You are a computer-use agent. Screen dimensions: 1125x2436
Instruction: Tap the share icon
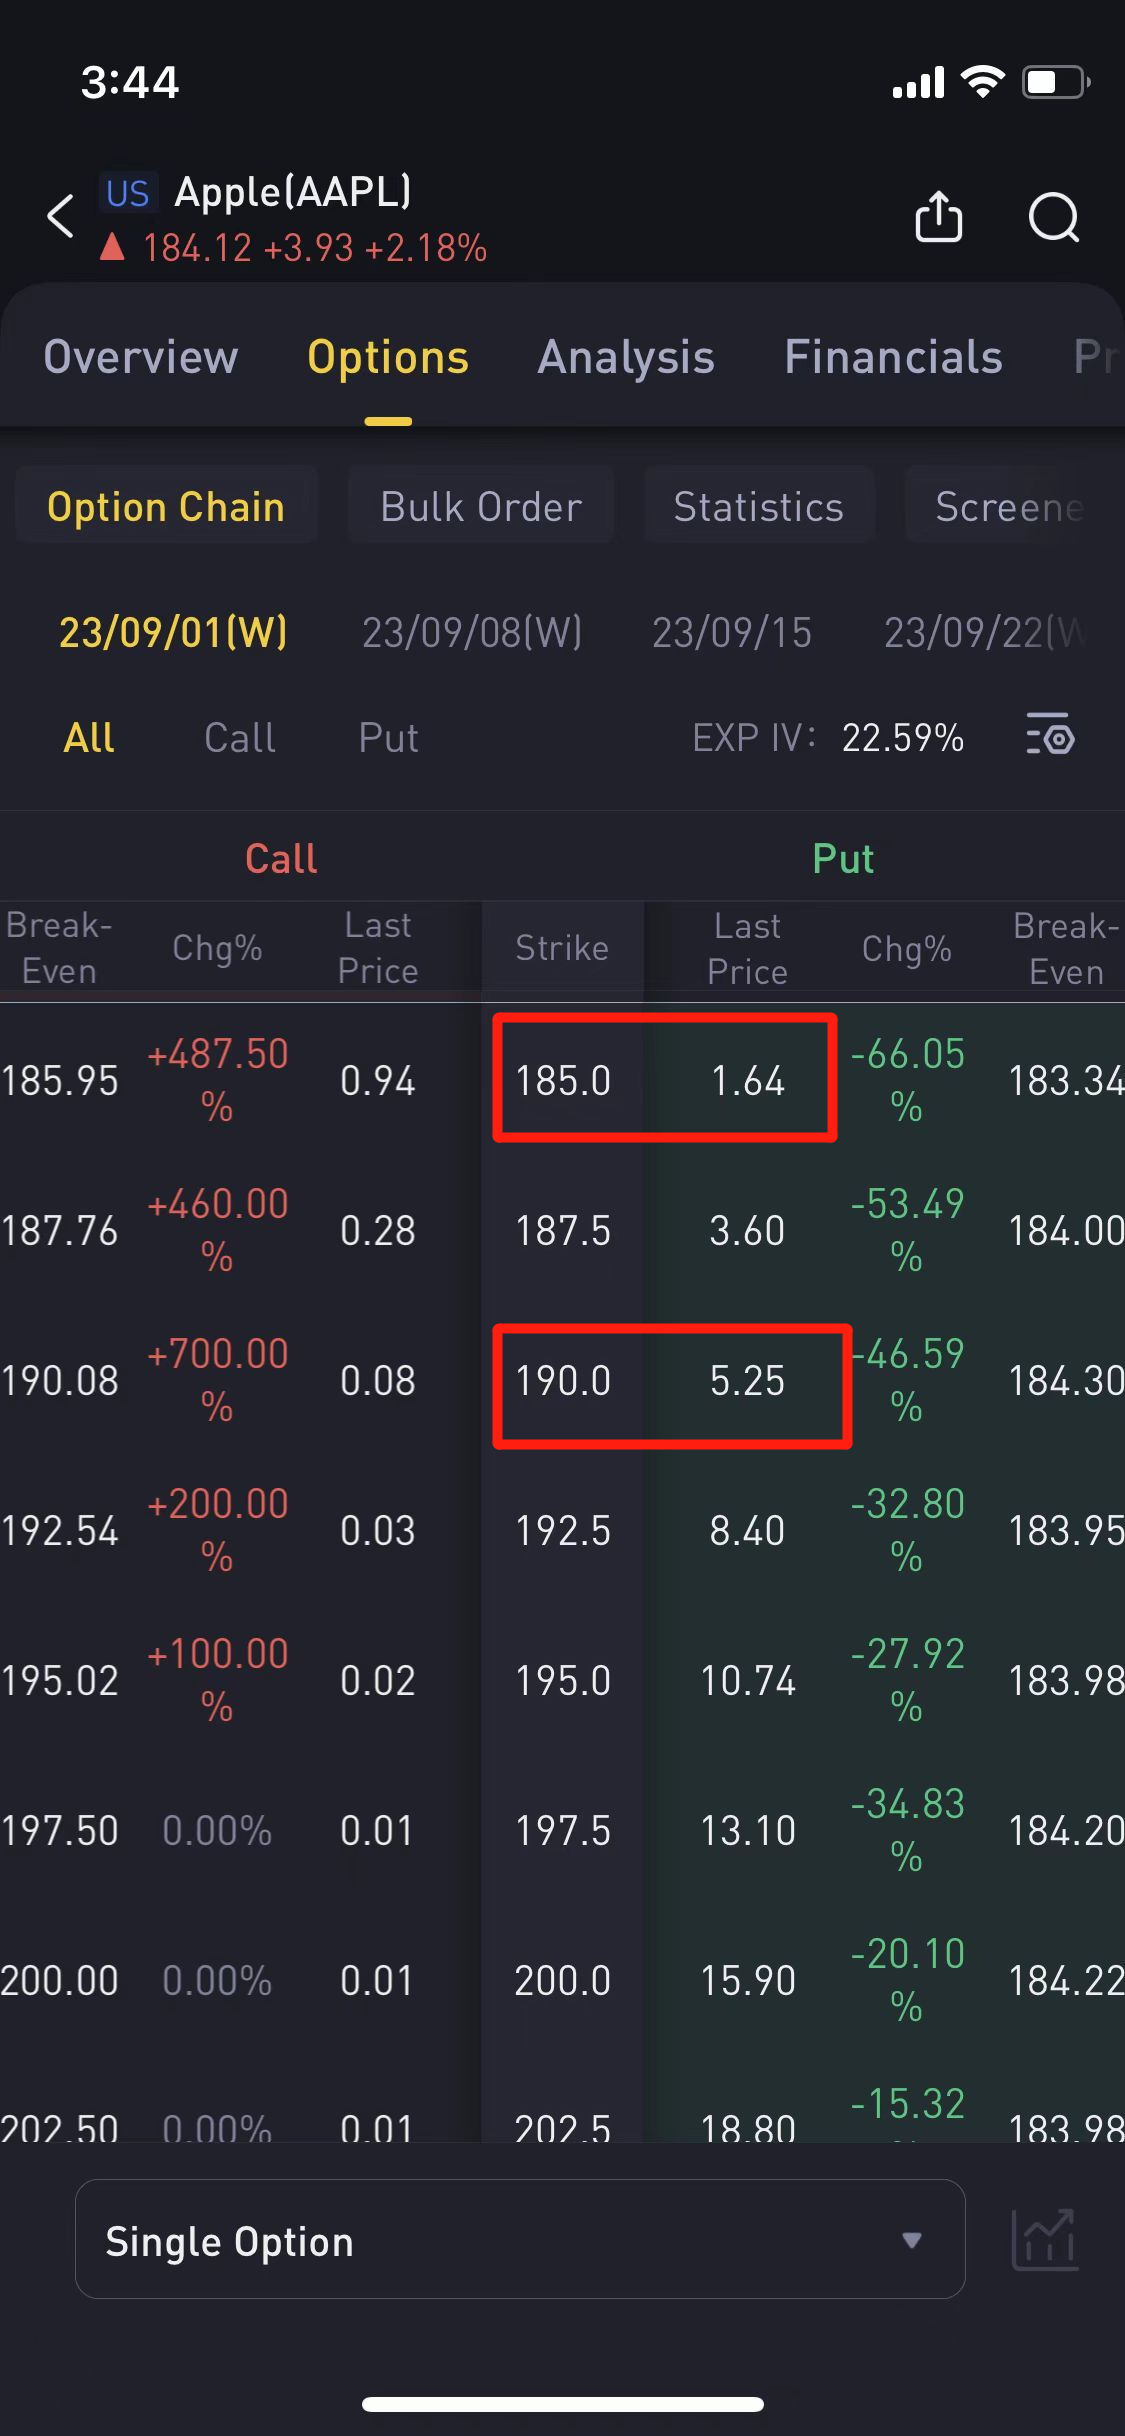[938, 217]
